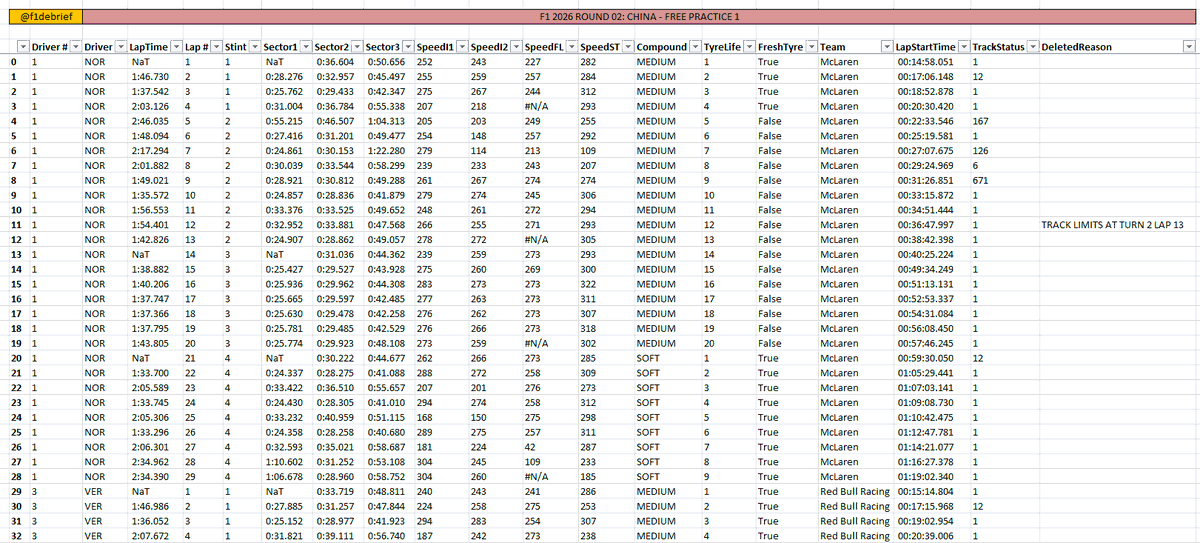The width and height of the screenshot is (1200, 543).
Task: Select Sector3 value 1:04.313
Action: pyautogui.click(x=386, y=122)
